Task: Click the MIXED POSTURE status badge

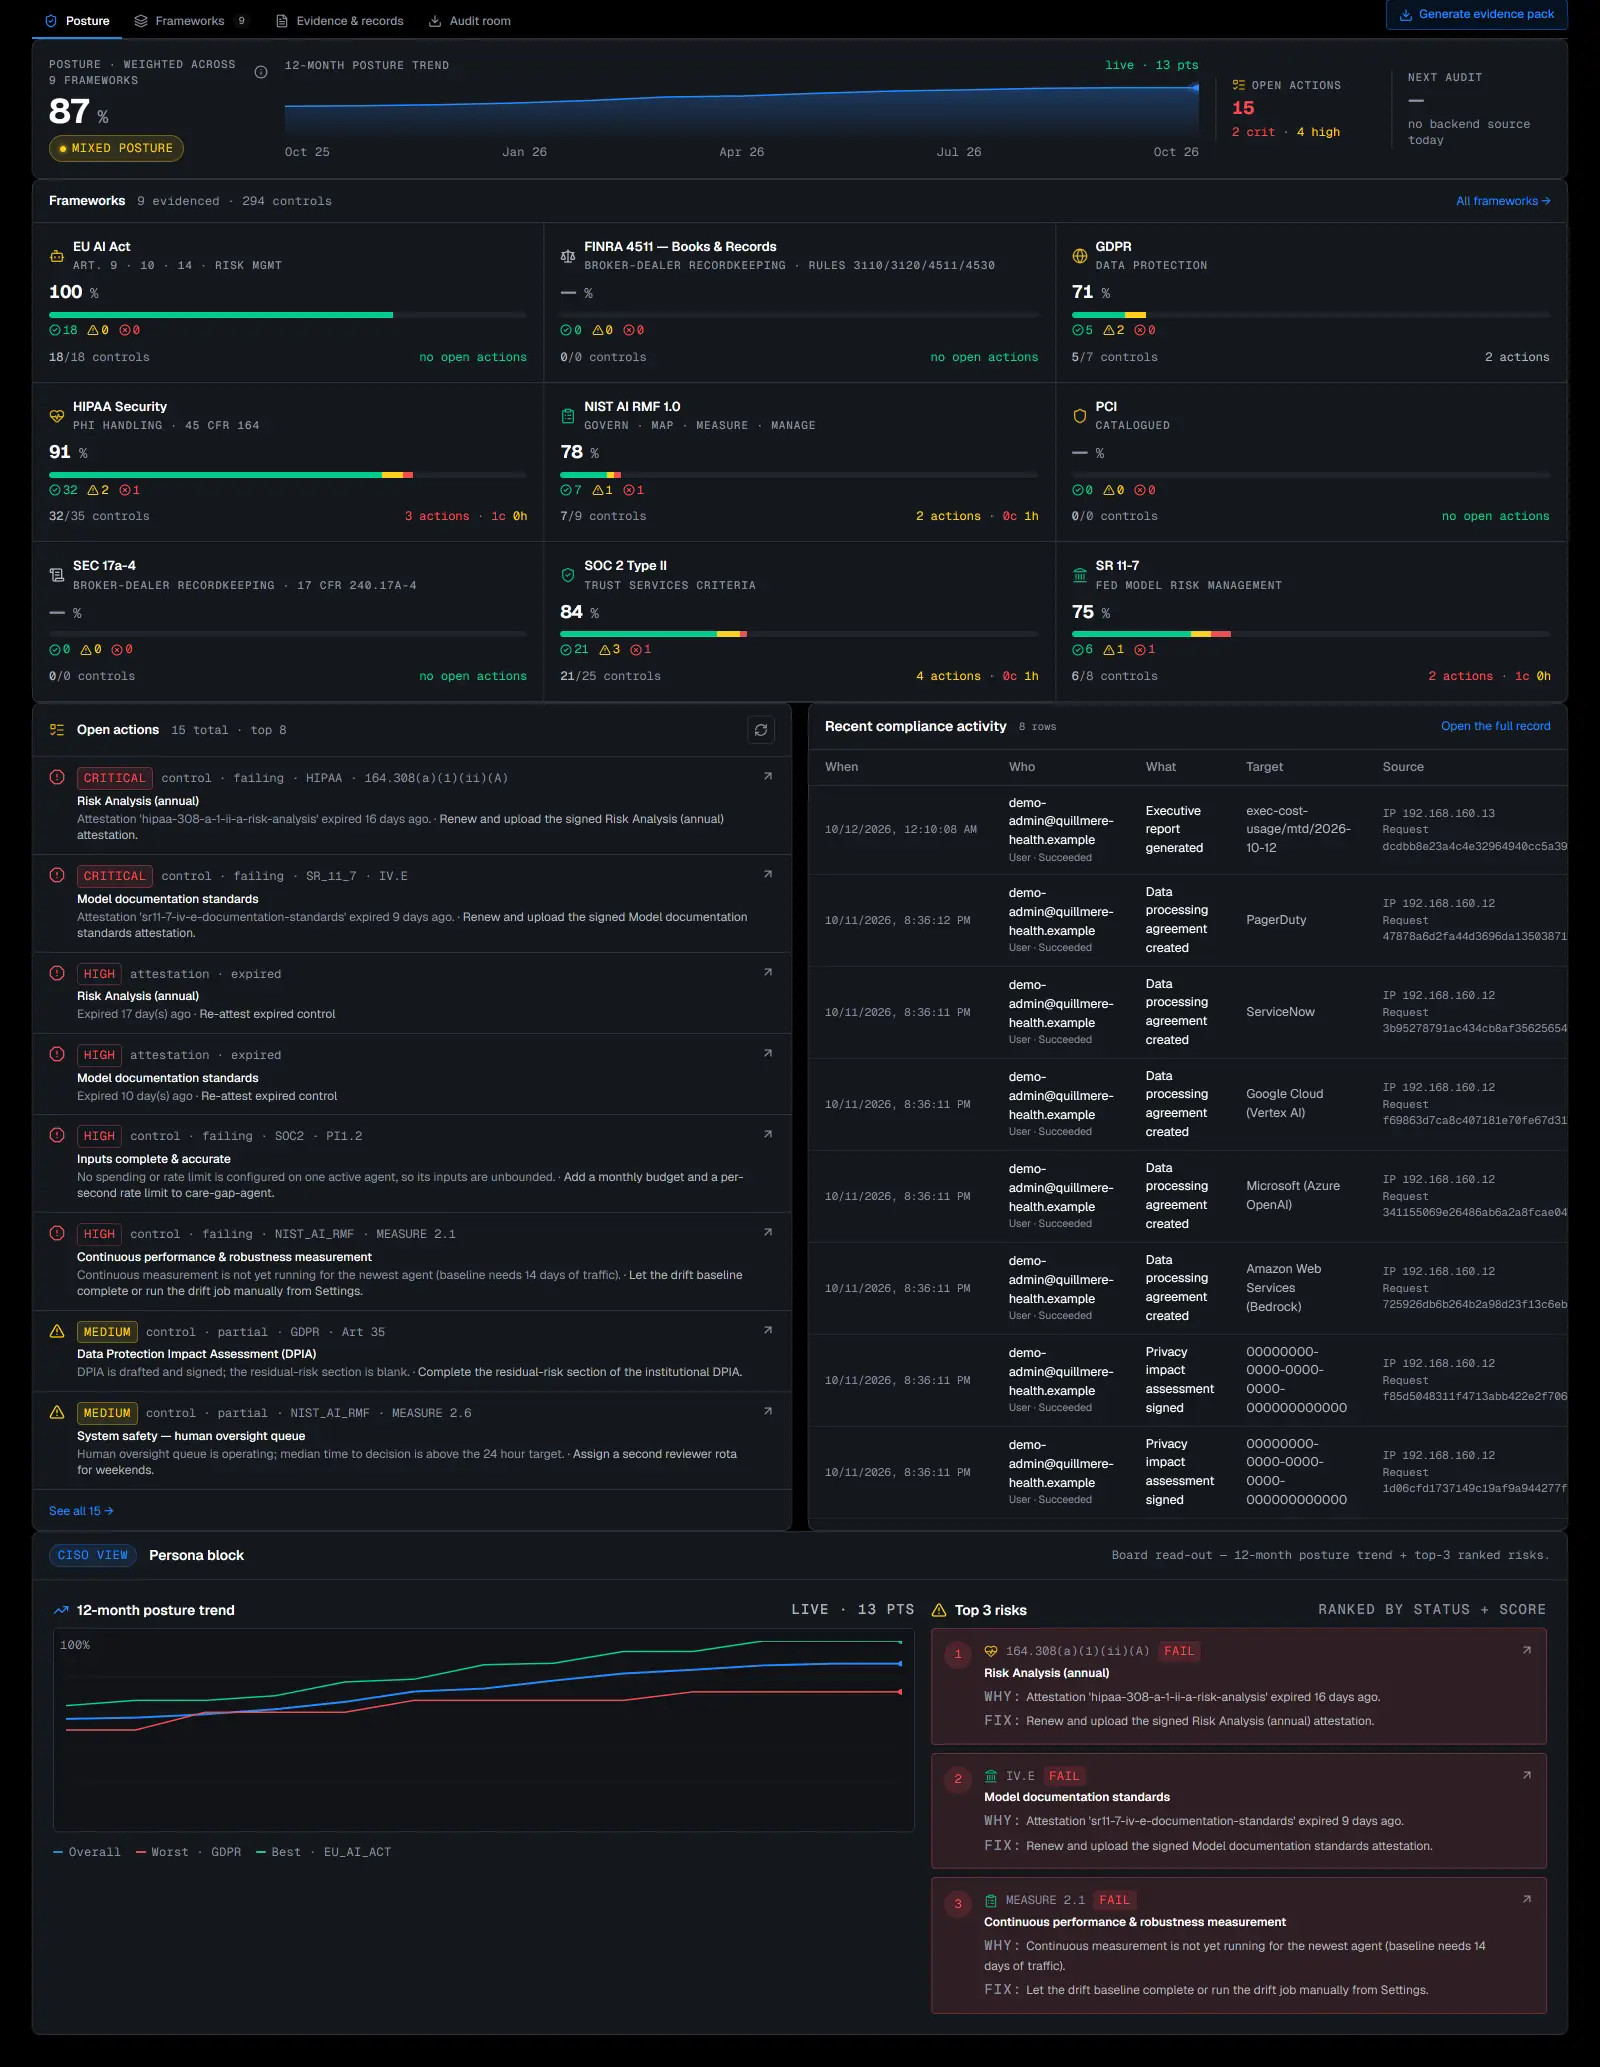Action: pyautogui.click(x=116, y=148)
